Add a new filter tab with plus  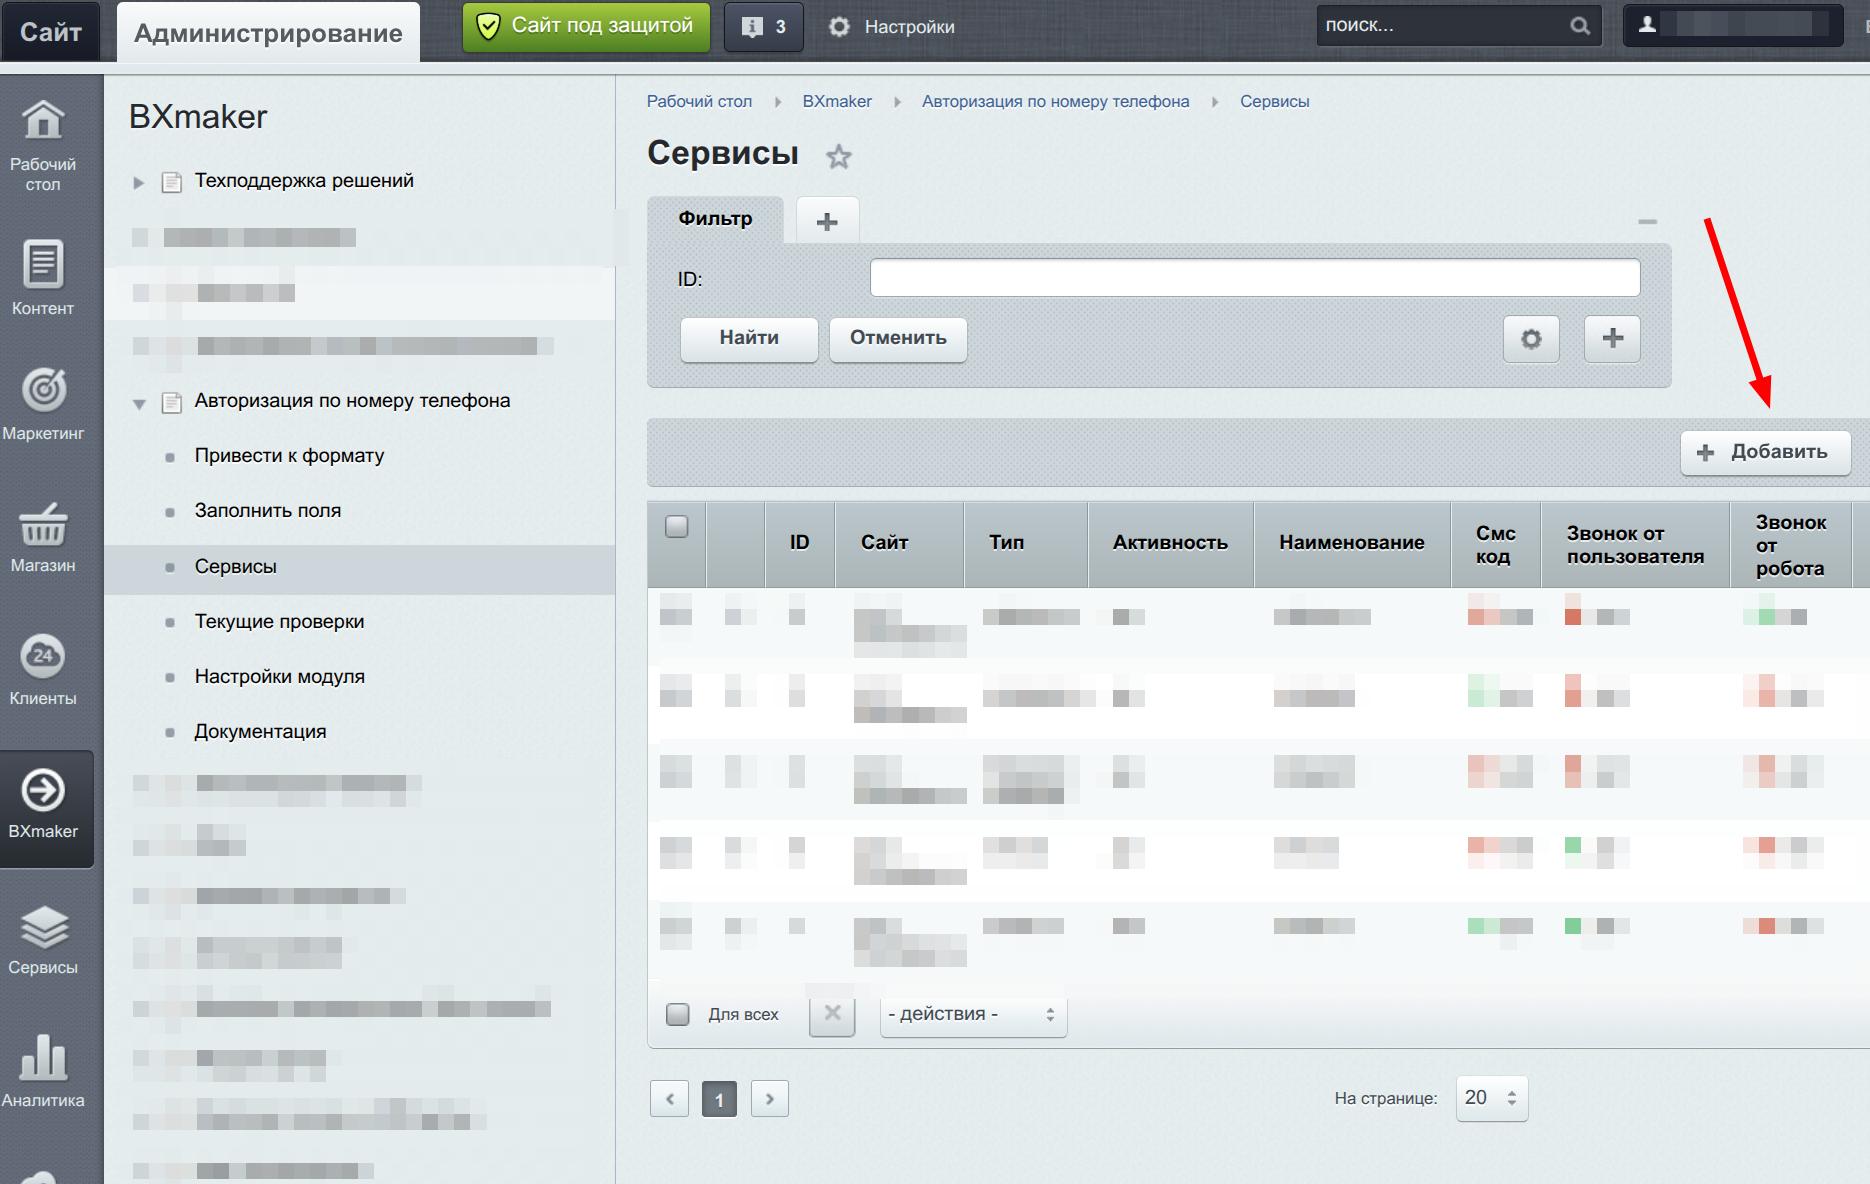click(x=827, y=221)
